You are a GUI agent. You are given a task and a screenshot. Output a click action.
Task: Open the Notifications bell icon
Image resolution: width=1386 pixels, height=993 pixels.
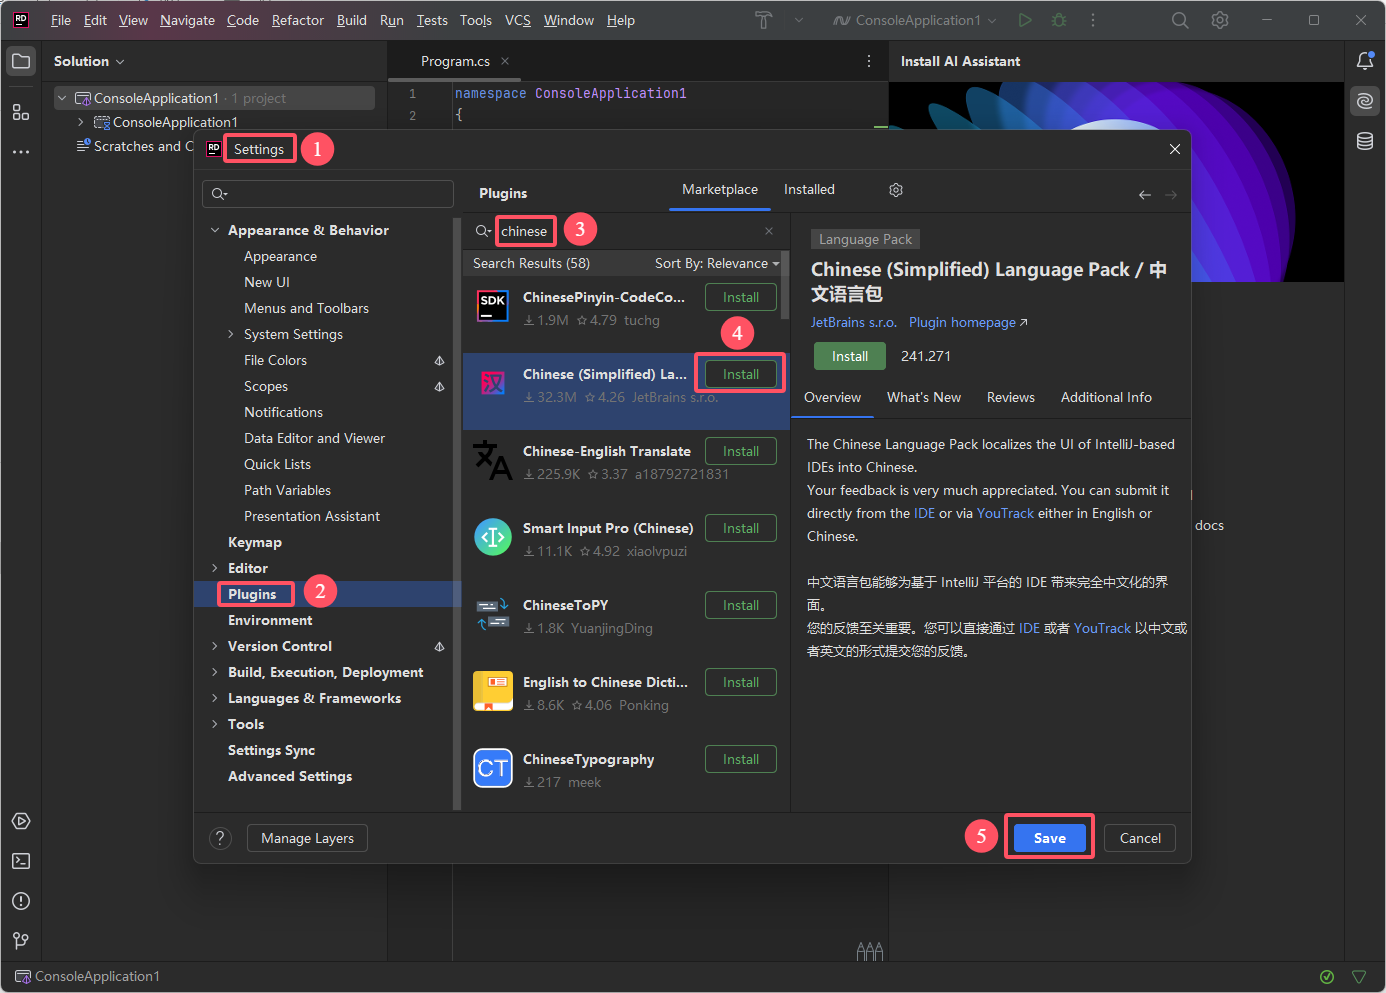coord(1365,61)
